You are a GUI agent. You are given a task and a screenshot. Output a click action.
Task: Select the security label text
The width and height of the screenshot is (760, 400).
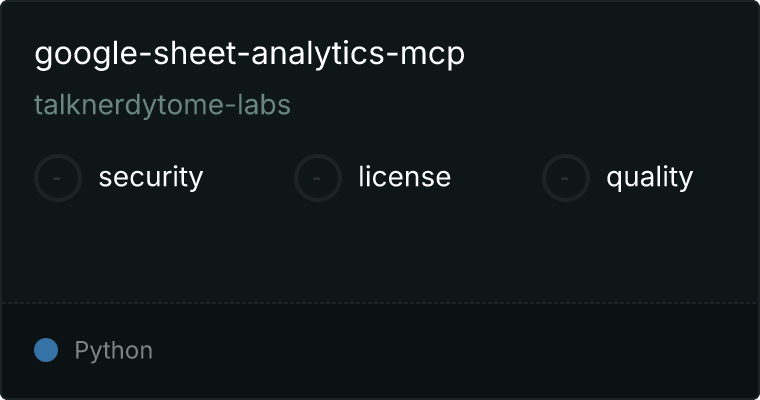click(x=151, y=177)
